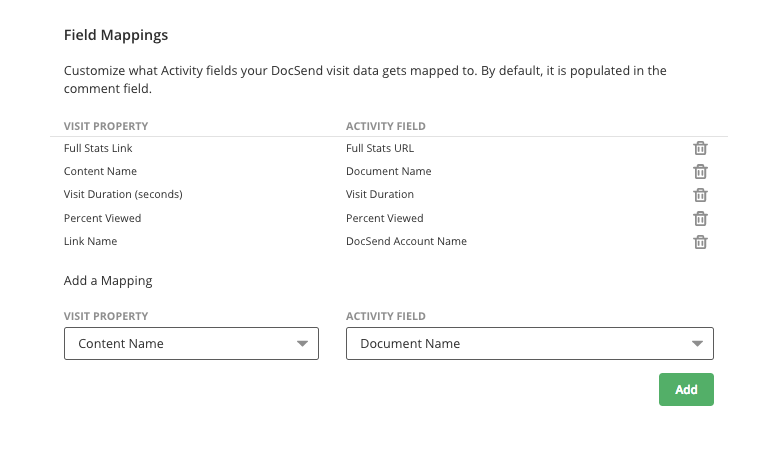This screenshot has width=761, height=457.
Task: Click Percent Viewed in the Visit Property column
Action: 102,218
